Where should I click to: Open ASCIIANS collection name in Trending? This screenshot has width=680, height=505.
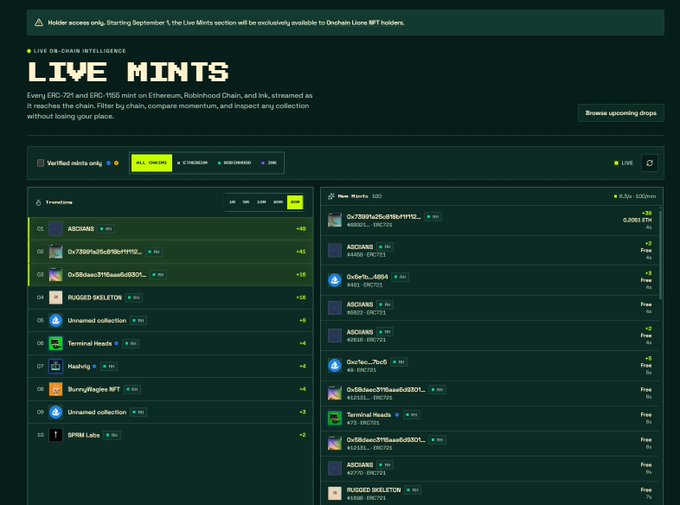[x=81, y=229]
